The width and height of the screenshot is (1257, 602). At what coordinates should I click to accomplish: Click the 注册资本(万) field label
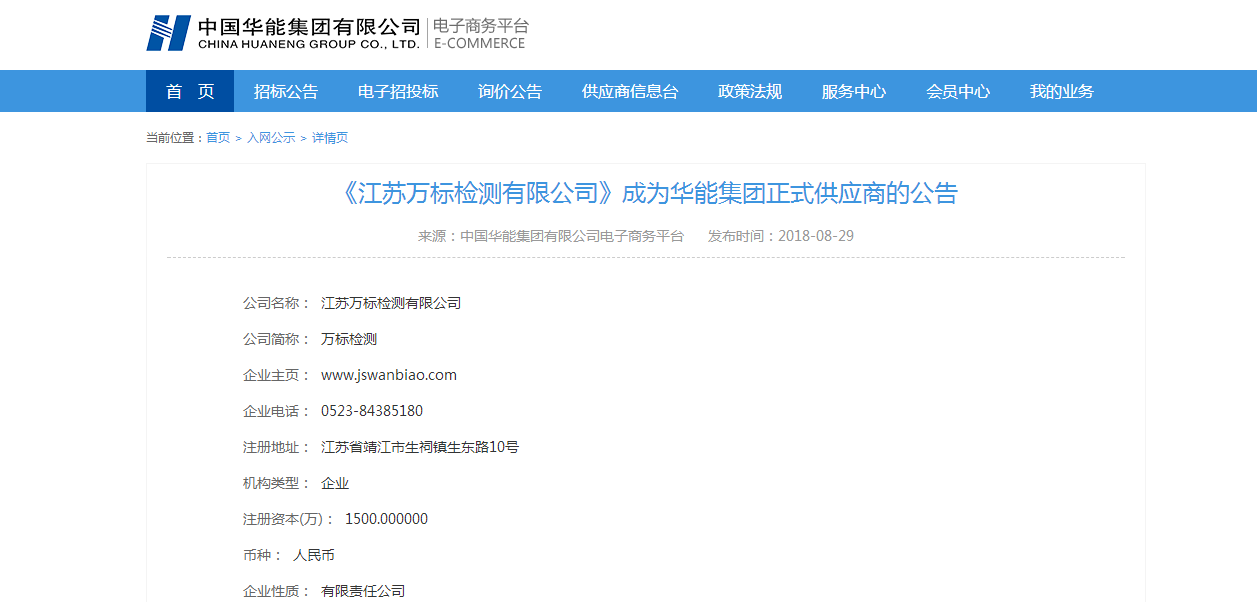pyautogui.click(x=289, y=519)
